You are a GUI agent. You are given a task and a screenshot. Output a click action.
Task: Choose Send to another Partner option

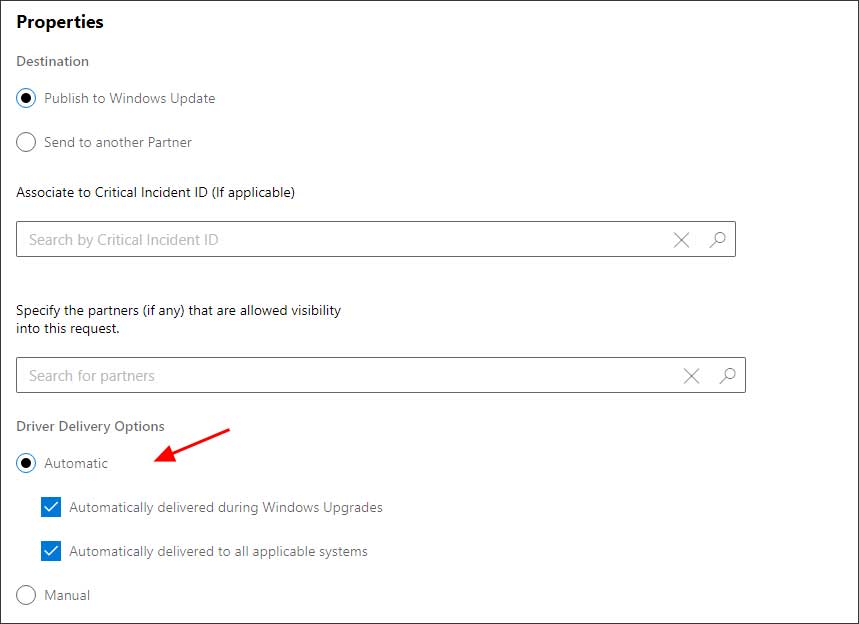tap(26, 143)
